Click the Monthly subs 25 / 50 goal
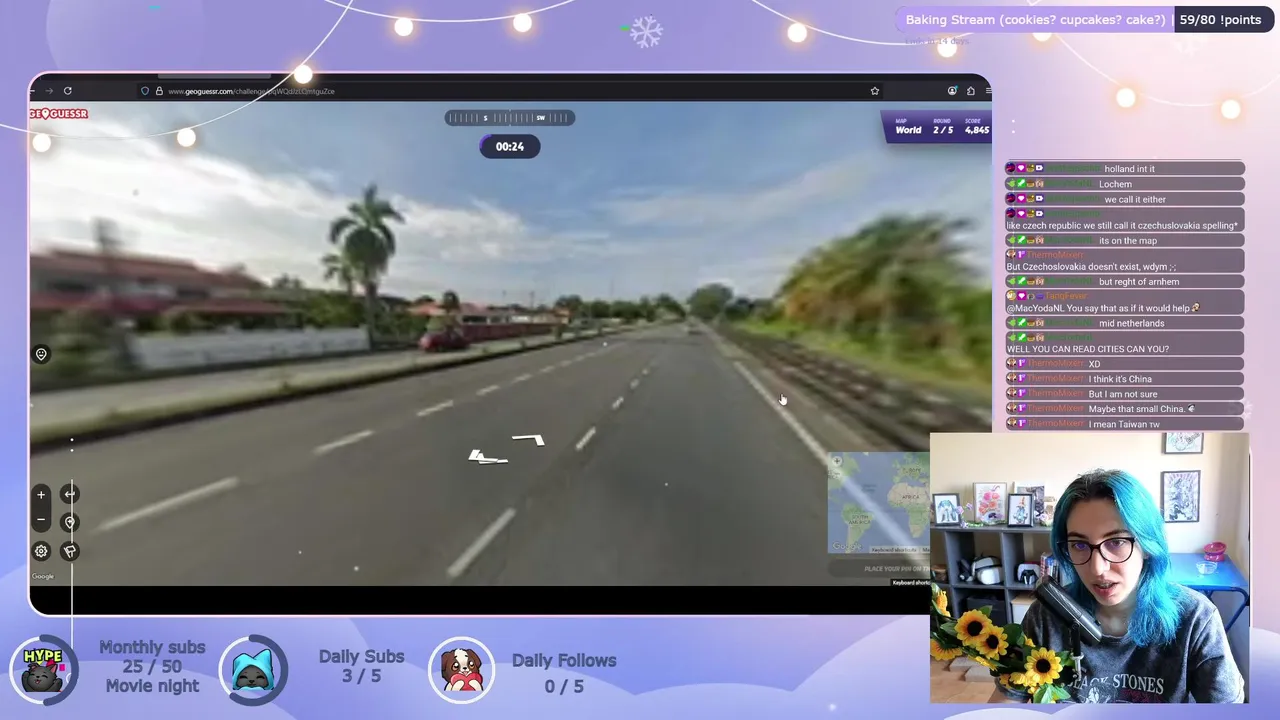This screenshot has width=1280, height=720. tap(152, 667)
